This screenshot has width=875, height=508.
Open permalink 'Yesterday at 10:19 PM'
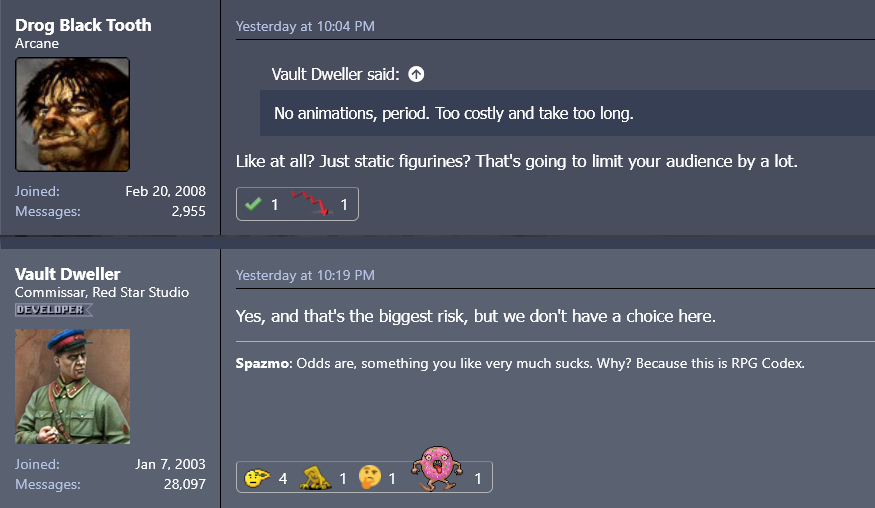pyautogui.click(x=305, y=275)
